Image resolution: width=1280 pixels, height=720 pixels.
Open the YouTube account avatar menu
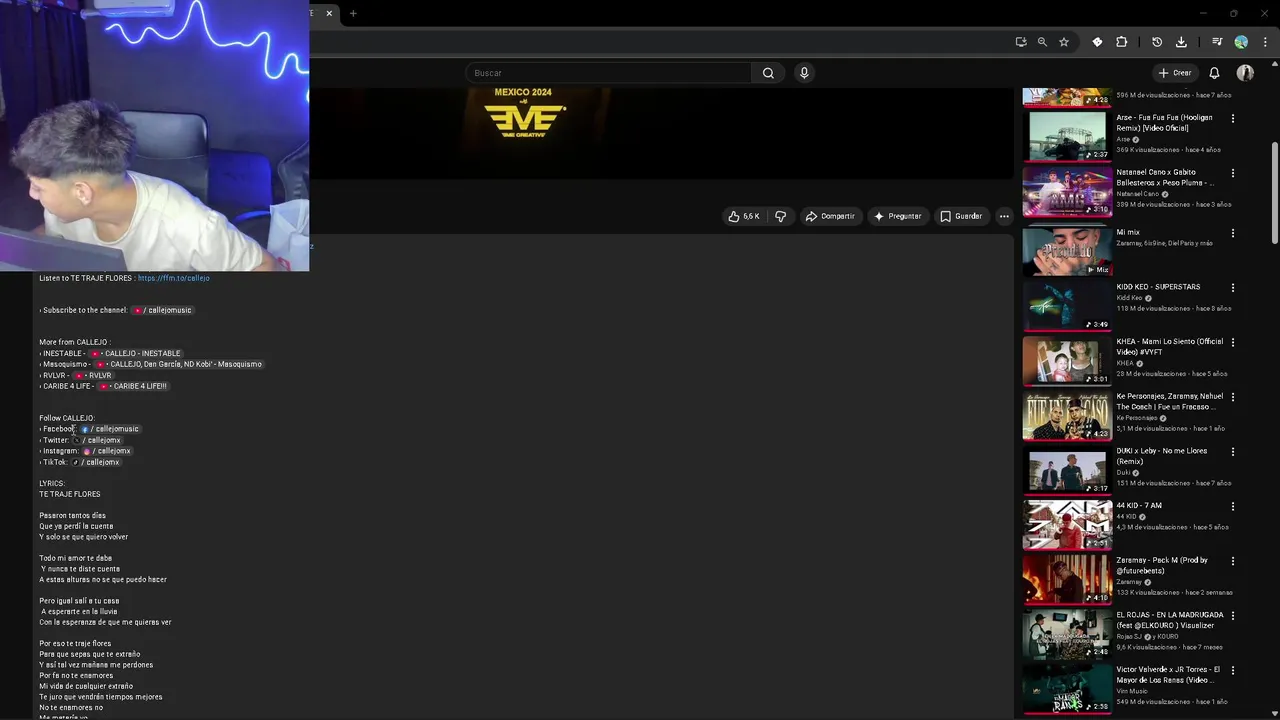pos(1245,73)
